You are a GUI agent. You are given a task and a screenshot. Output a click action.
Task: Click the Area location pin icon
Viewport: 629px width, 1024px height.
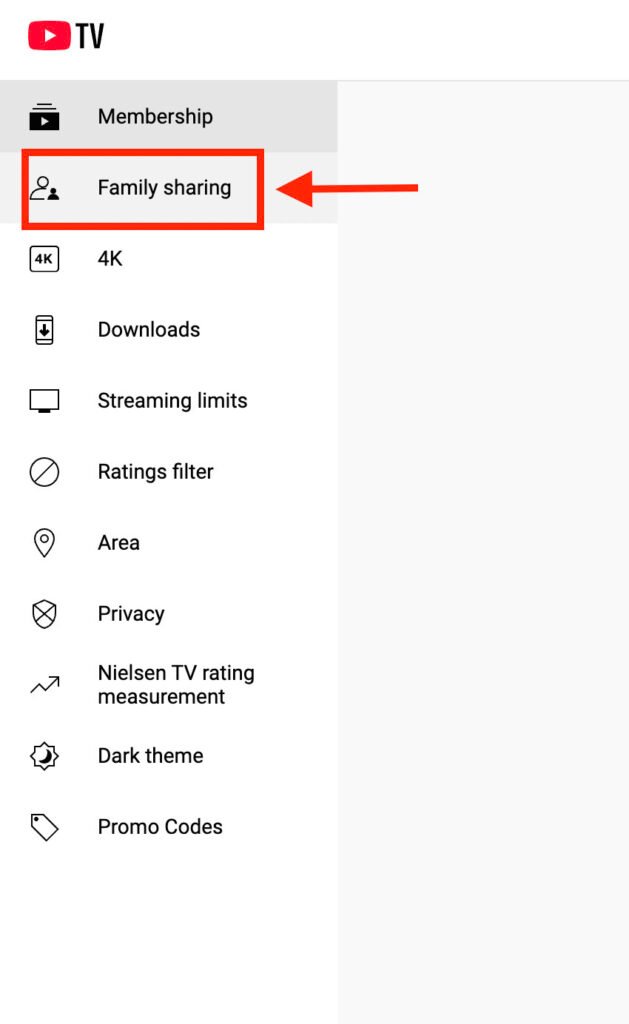(44, 543)
